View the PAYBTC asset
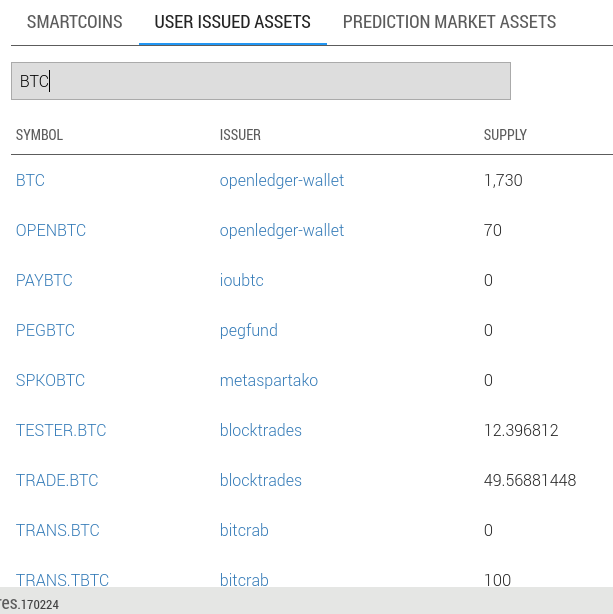 (x=44, y=281)
